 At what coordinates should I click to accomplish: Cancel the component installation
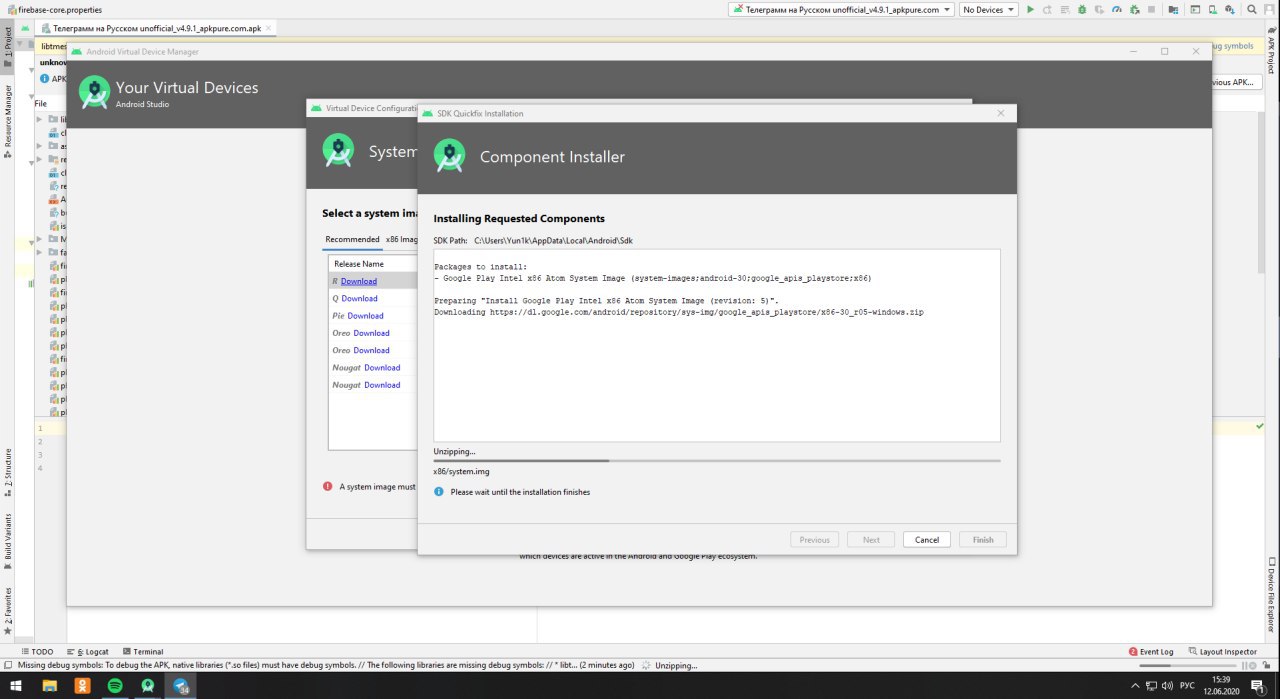pos(927,539)
